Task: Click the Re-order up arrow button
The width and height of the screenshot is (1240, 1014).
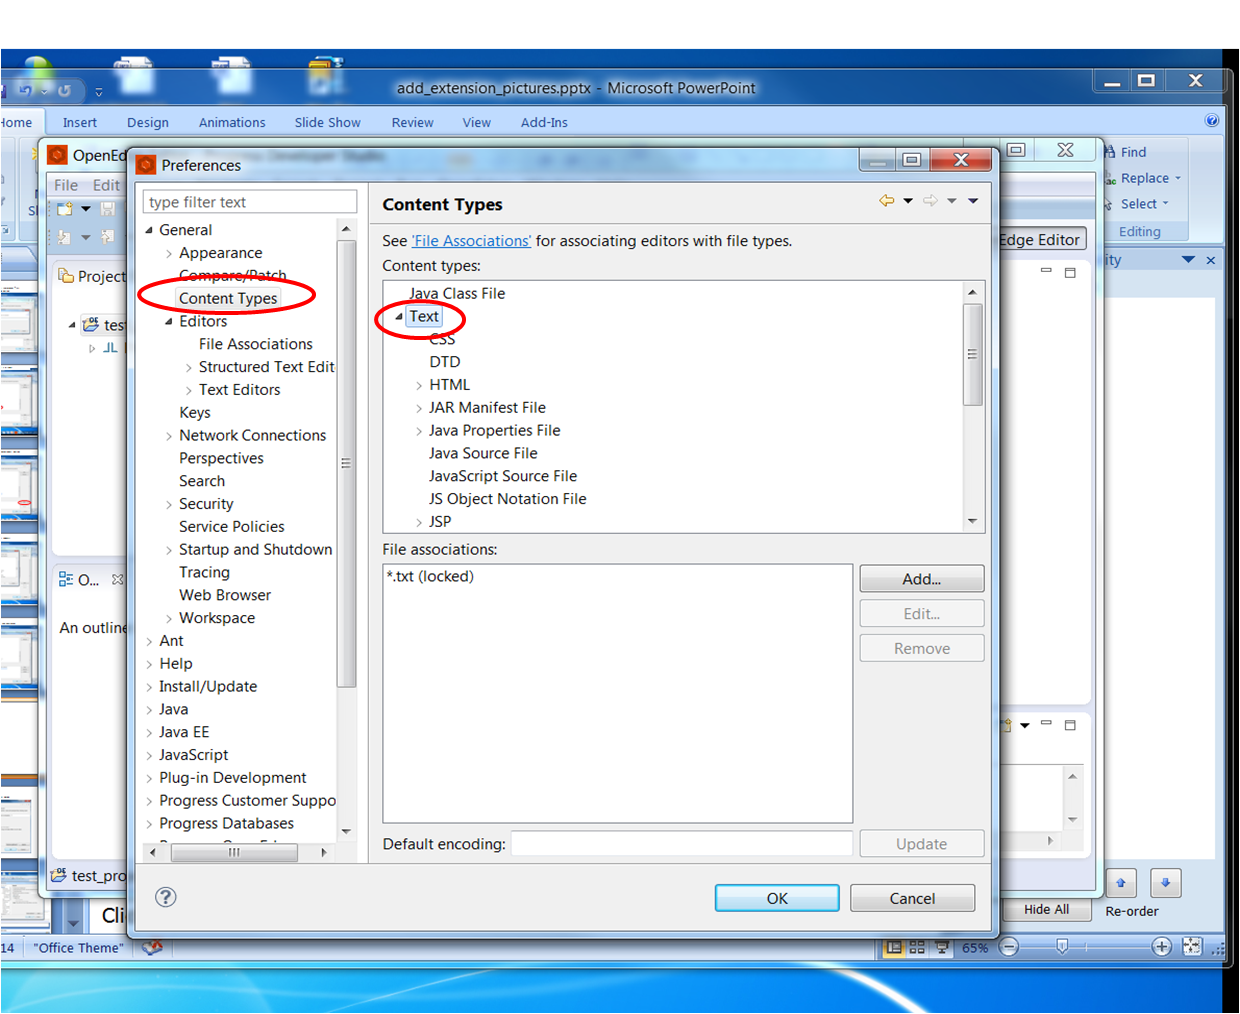Action: click(x=1121, y=883)
